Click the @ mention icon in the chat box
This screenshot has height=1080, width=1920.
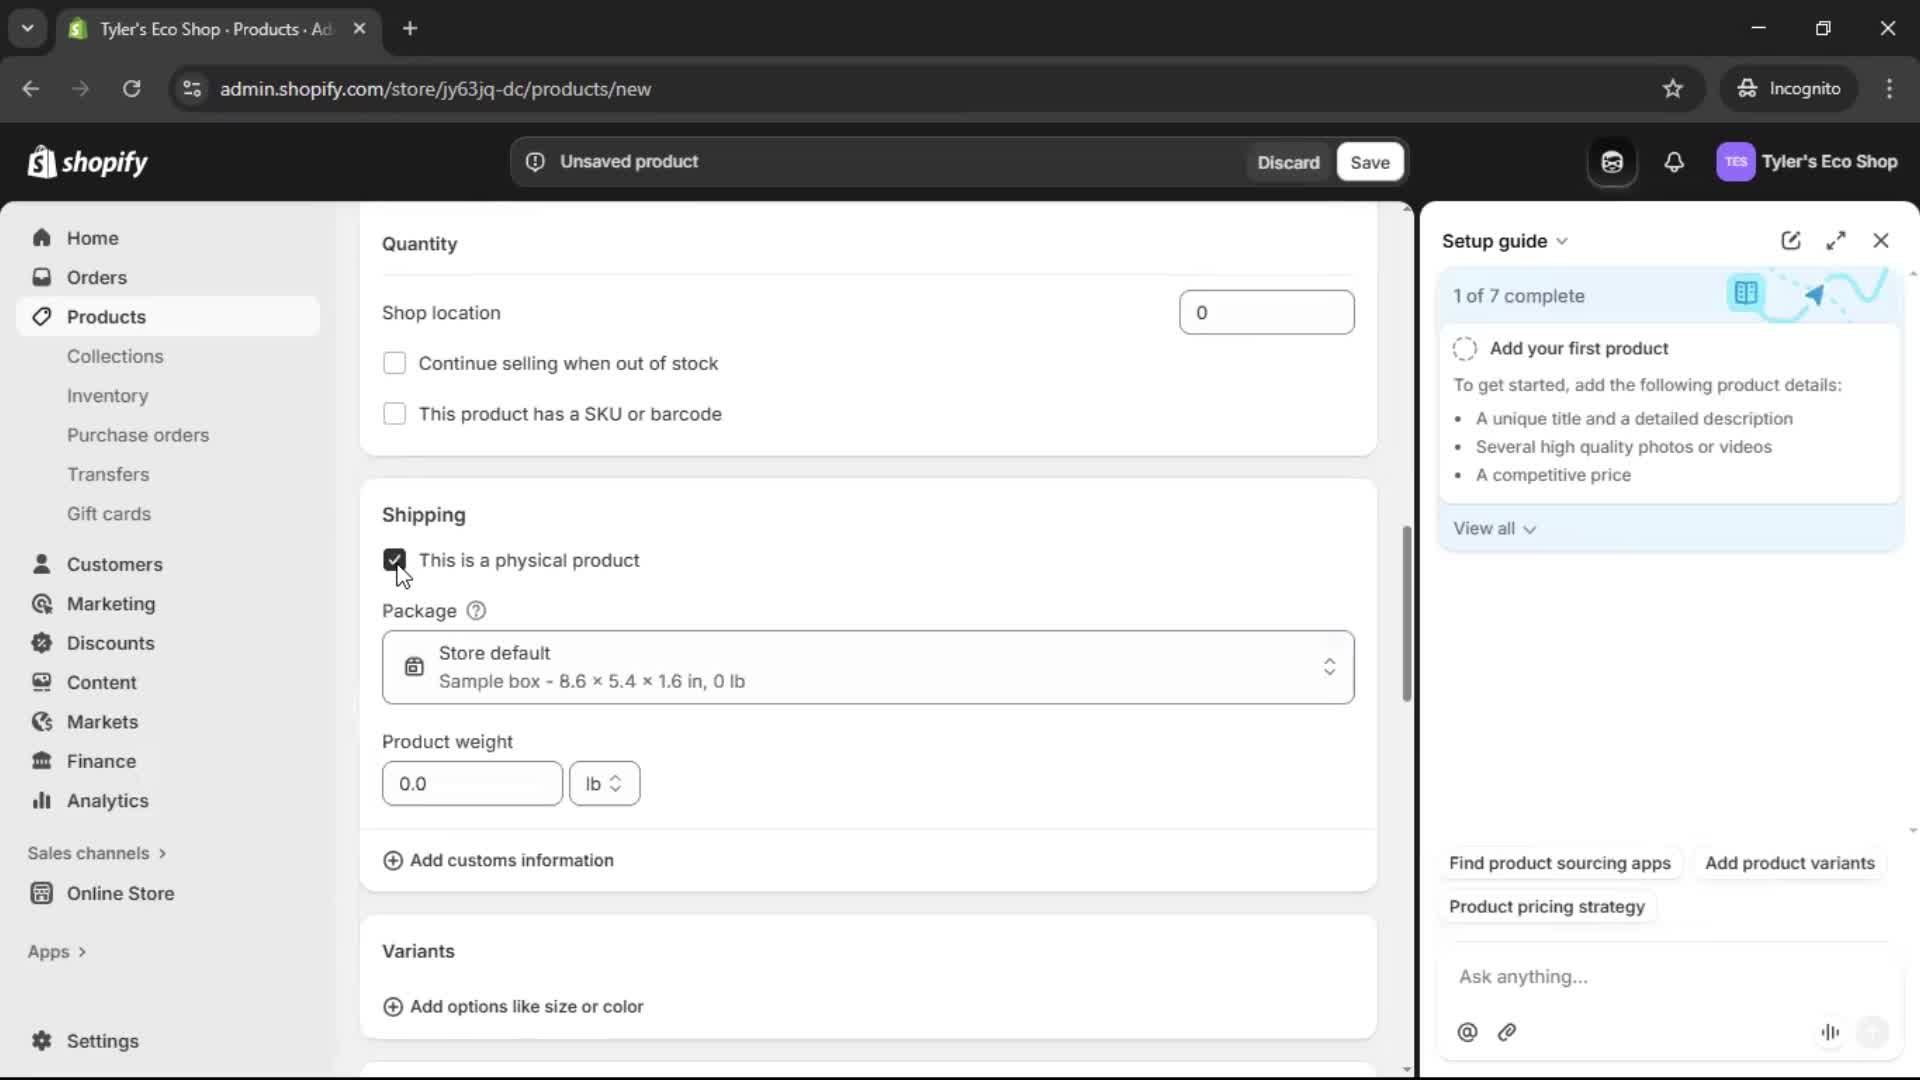tap(1466, 1033)
